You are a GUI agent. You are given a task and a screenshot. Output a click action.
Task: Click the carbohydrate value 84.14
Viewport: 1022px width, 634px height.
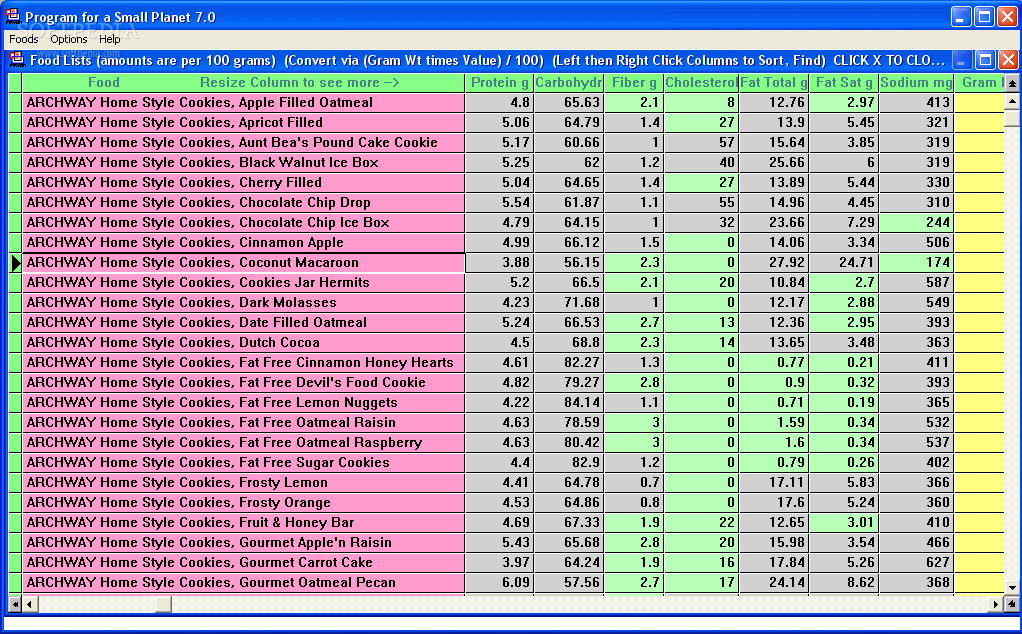pos(568,402)
